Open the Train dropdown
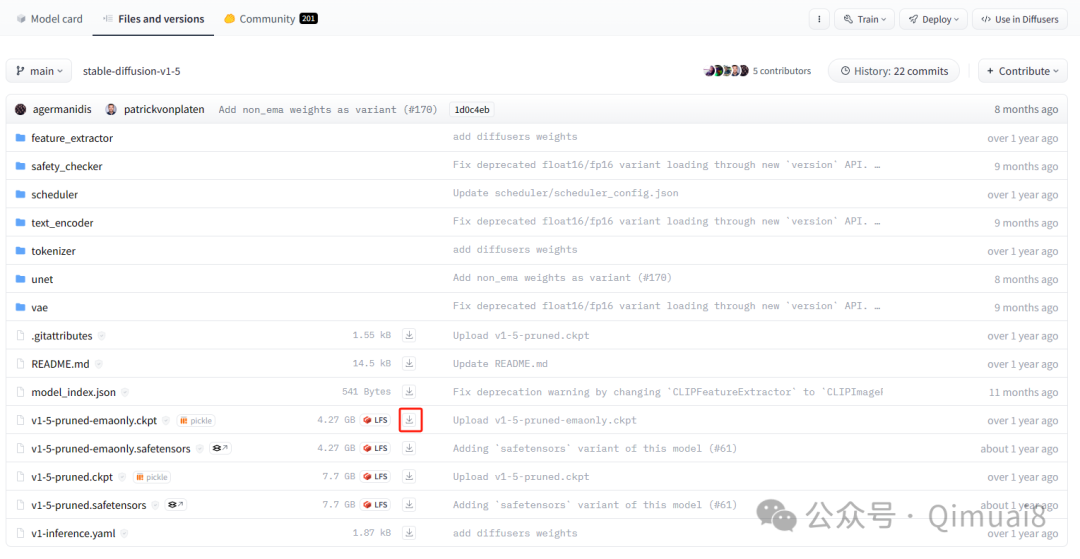 pos(864,19)
